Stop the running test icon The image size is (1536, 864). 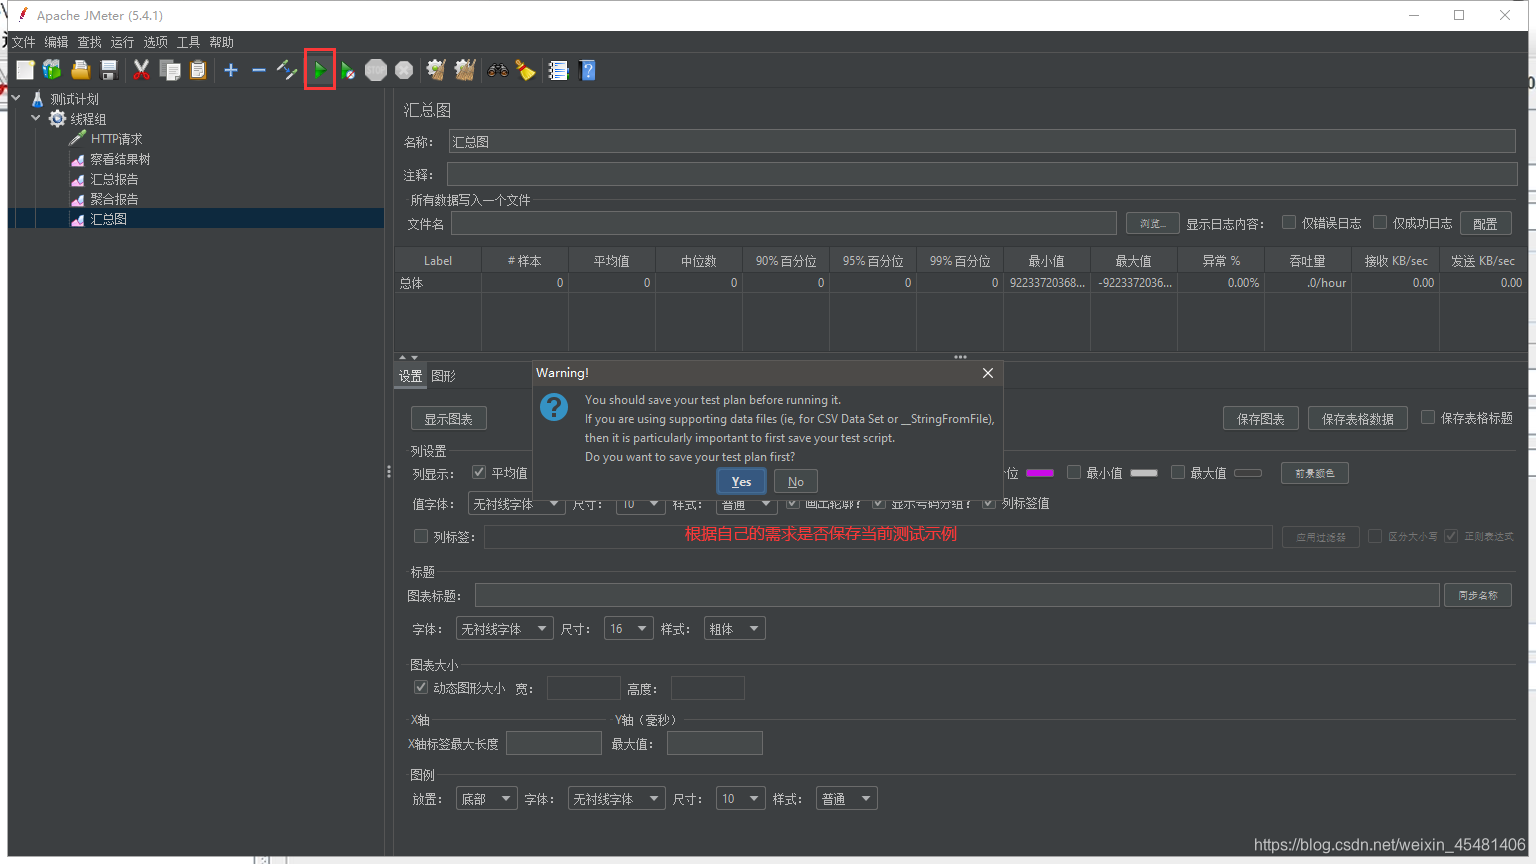click(x=376, y=70)
